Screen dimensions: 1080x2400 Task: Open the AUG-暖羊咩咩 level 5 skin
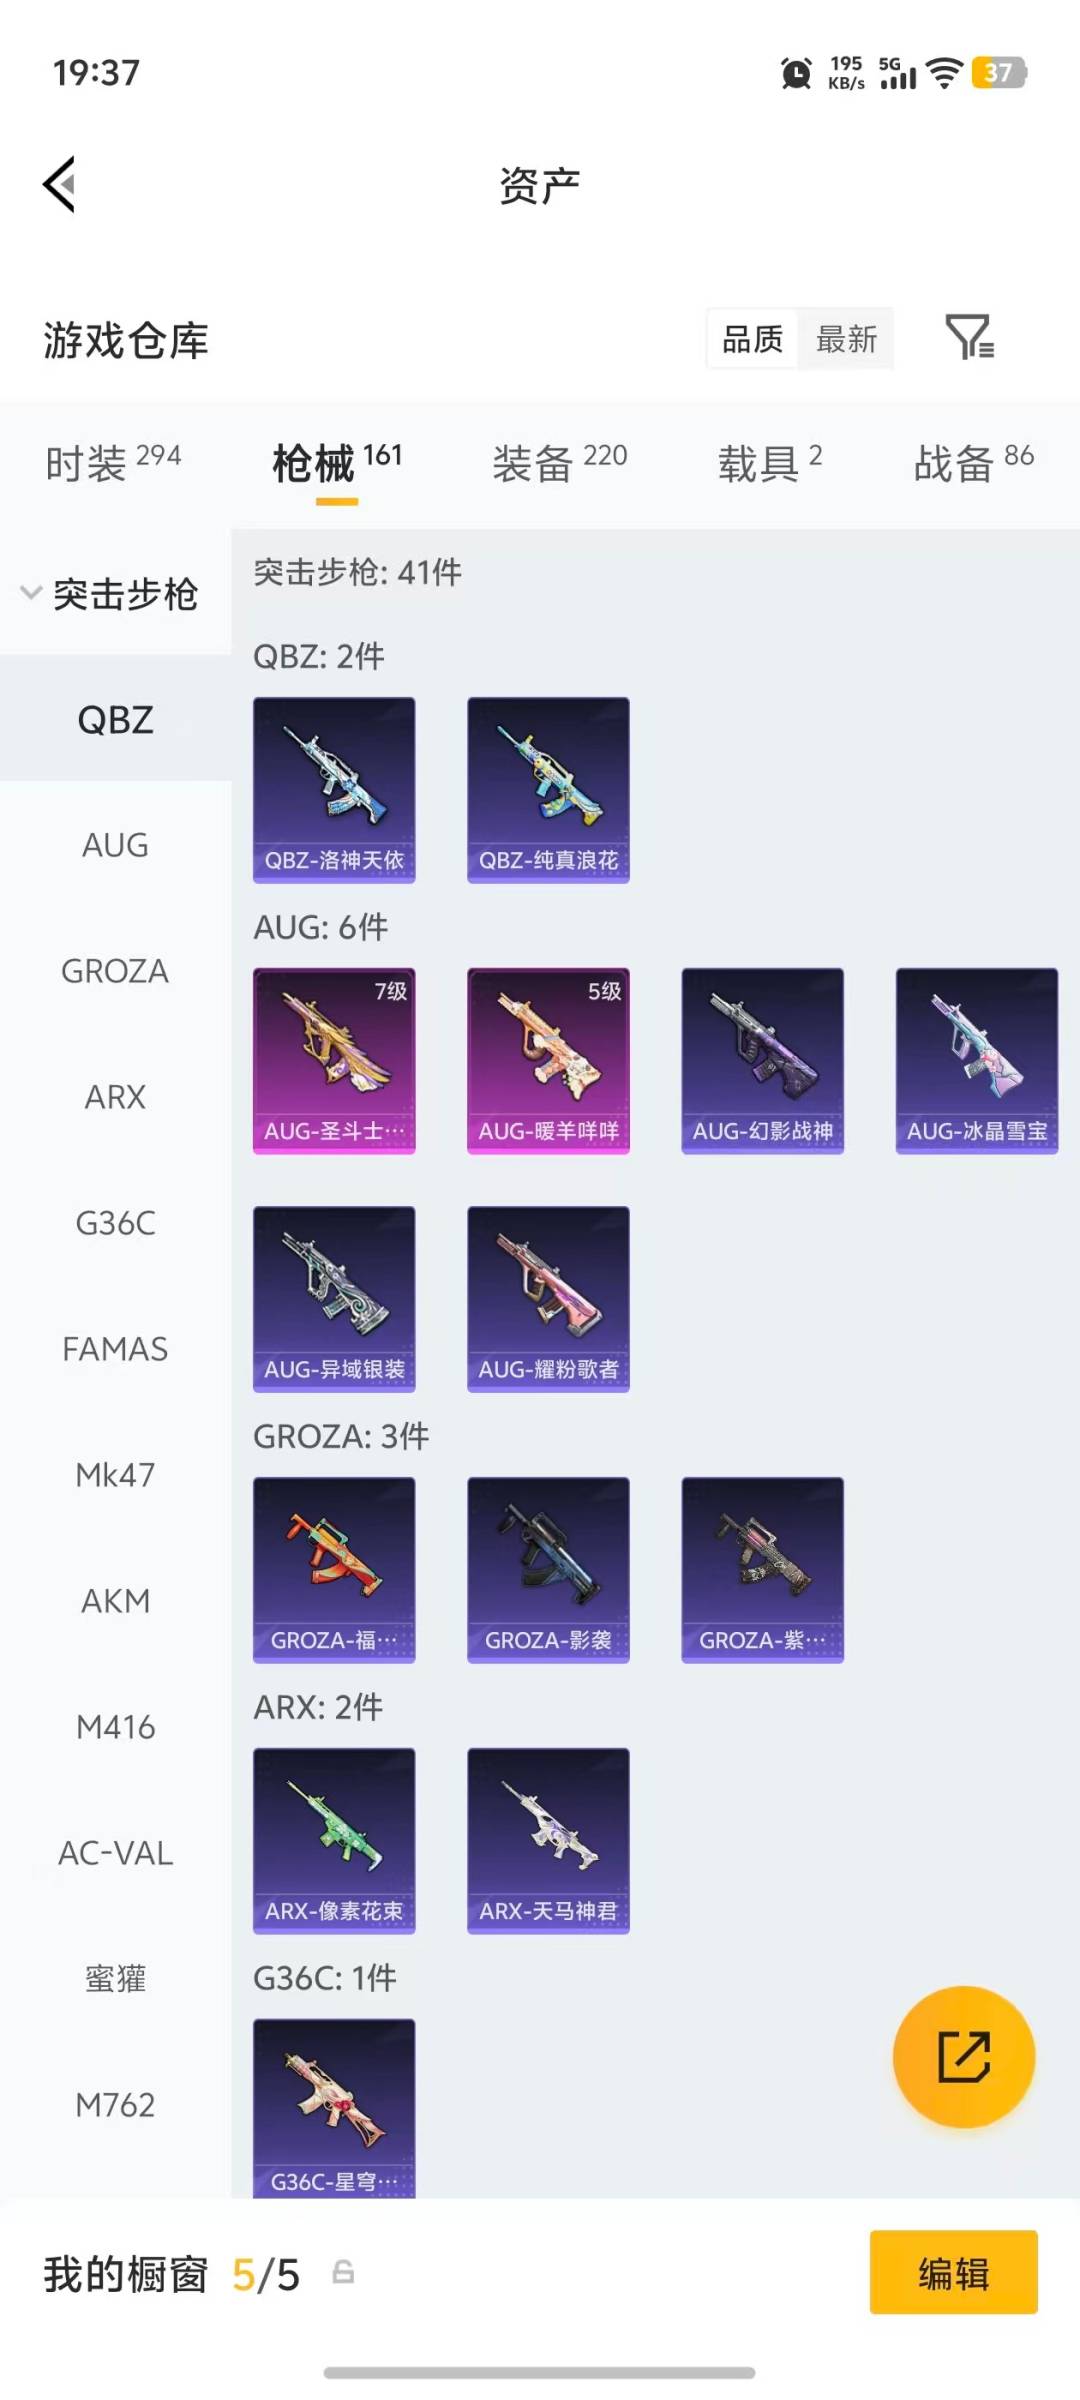(548, 1061)
